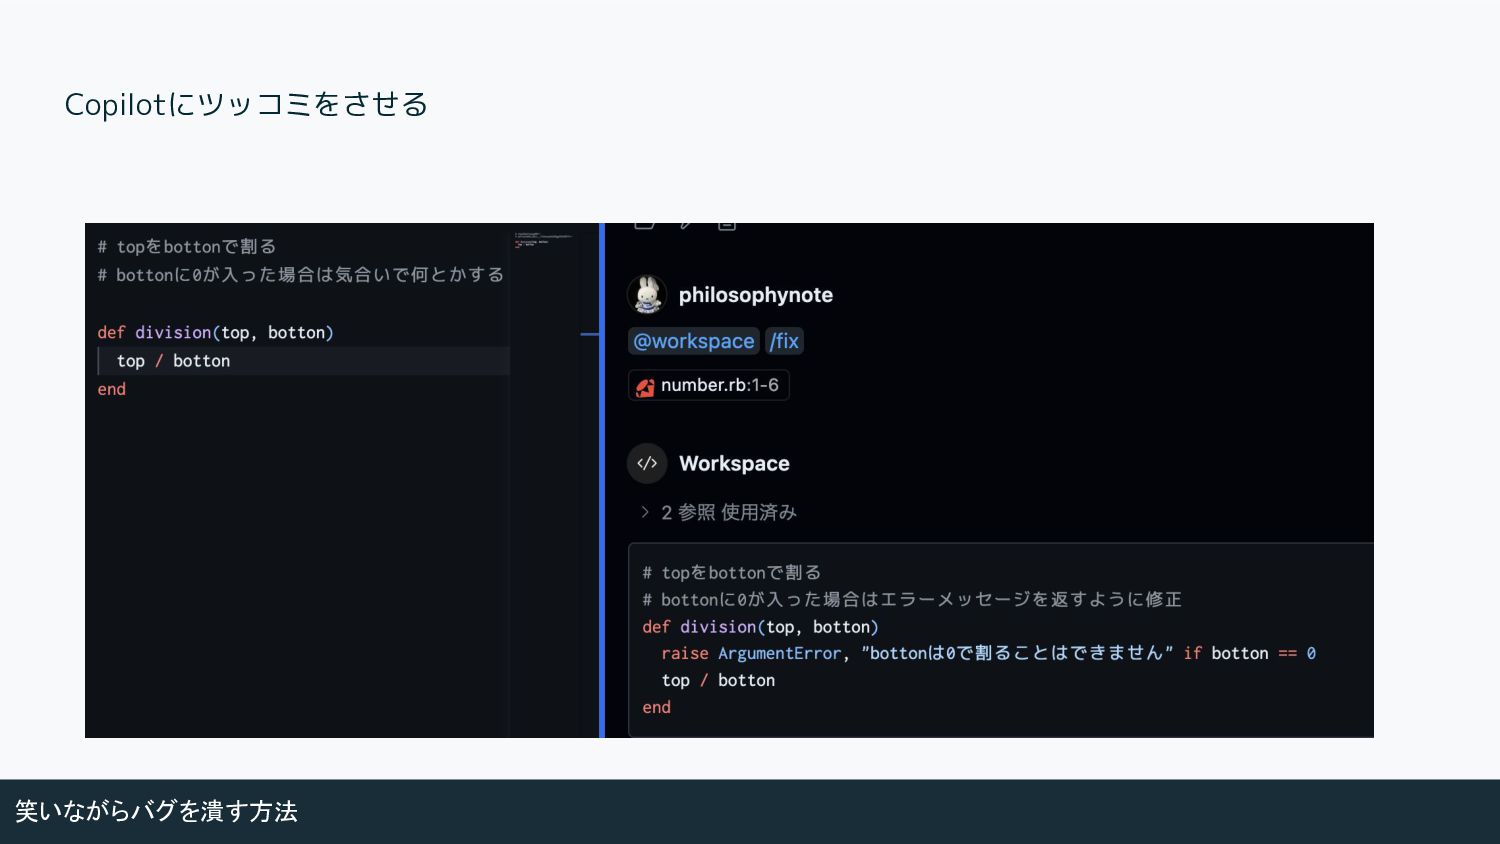Click the editor's final 'end' line
1500x844 pixels.
pyautogui.click(x=112, y=389)
